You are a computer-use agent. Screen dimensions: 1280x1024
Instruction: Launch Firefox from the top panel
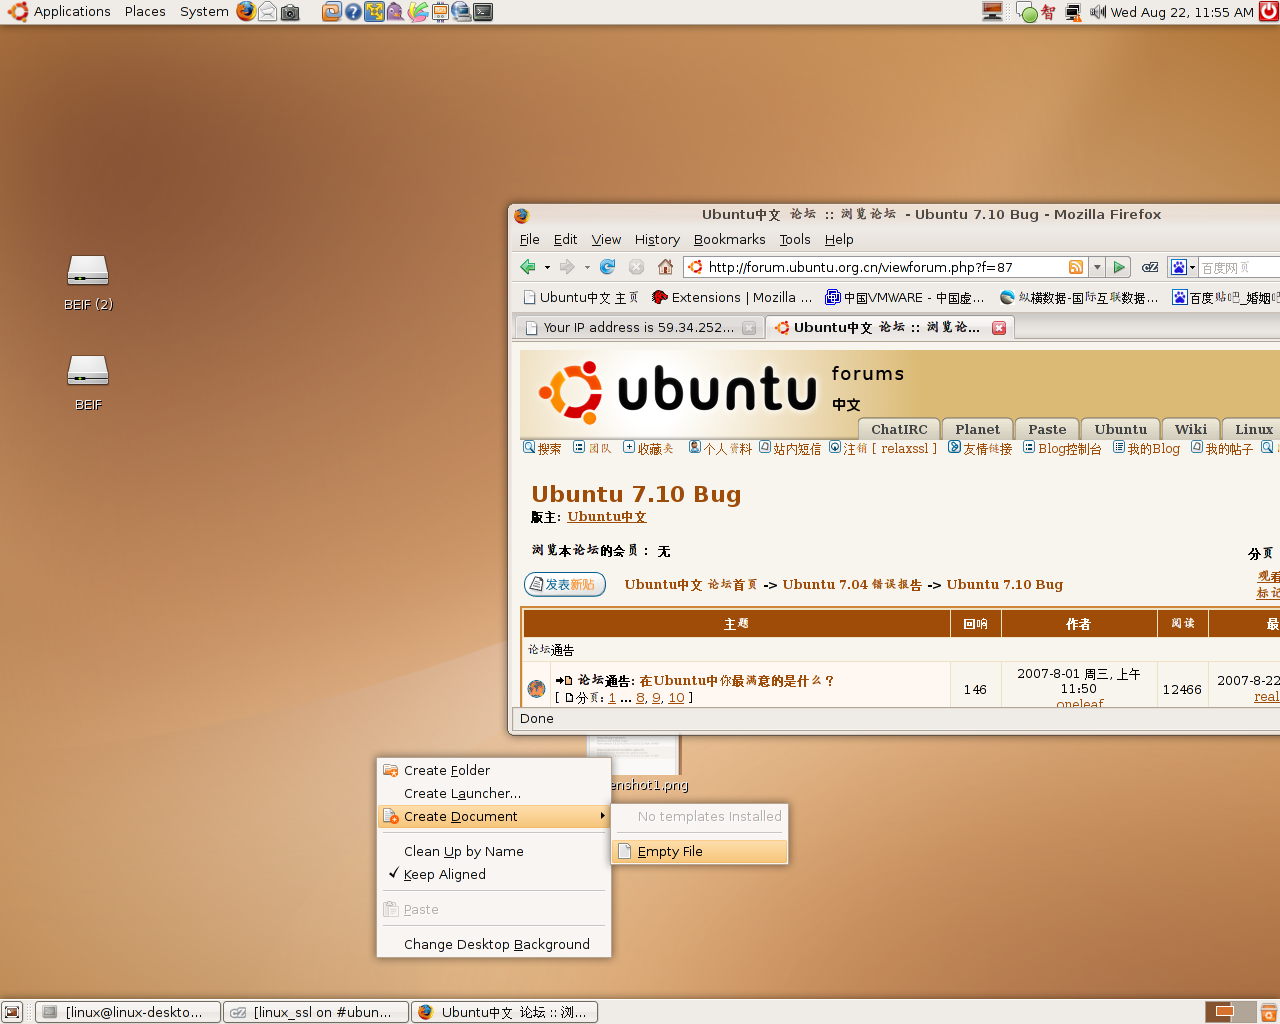coord(246,12)
